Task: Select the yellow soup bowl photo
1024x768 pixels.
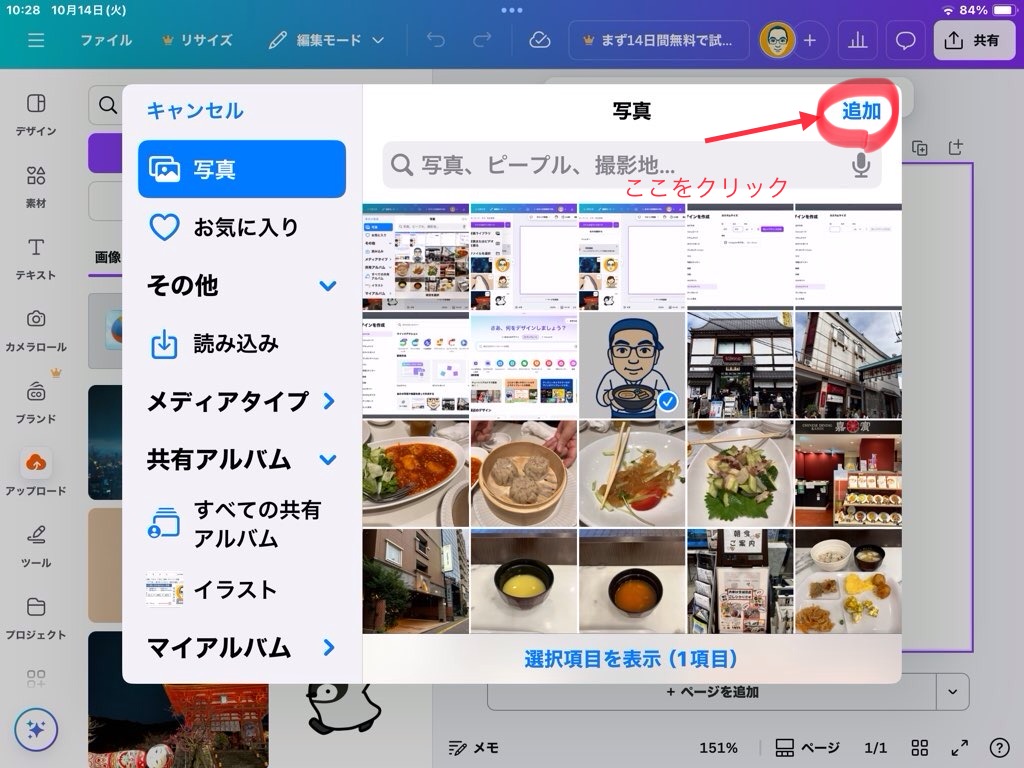Action: coord(524,581)
